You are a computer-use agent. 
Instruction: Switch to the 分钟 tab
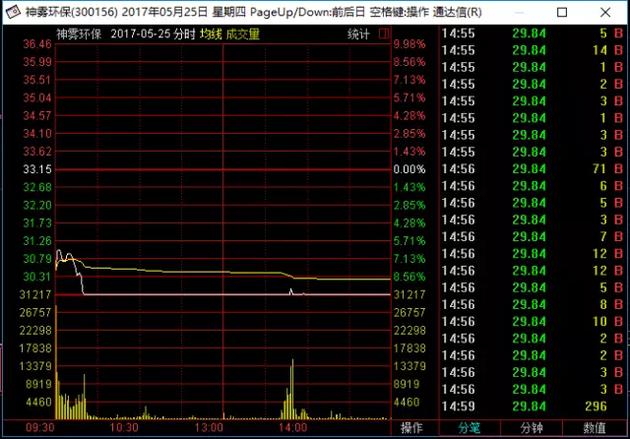[x=532, y=428]
